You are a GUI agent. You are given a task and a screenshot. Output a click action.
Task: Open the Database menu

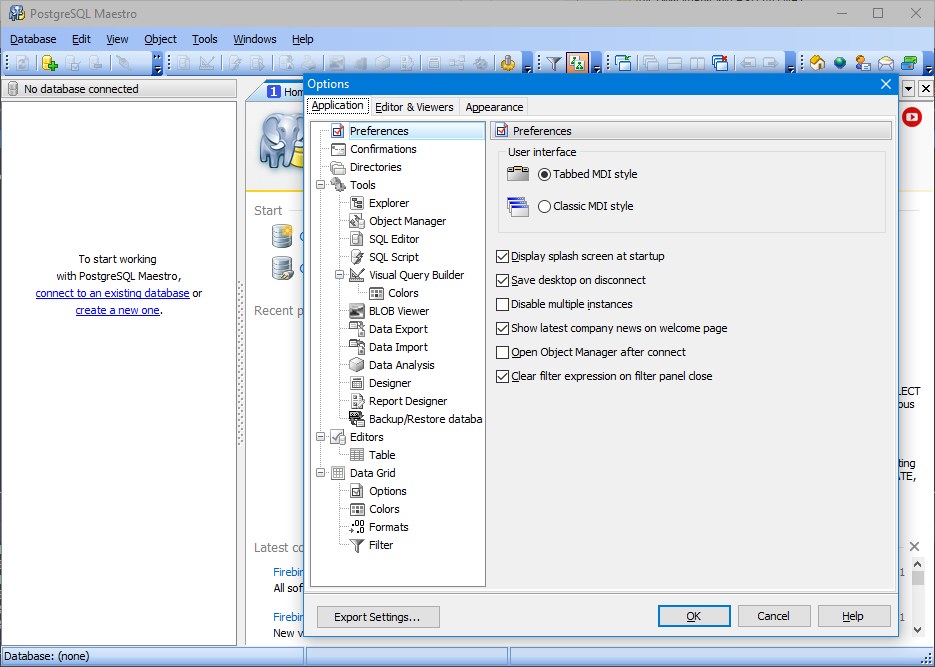(x=33, y=39)
